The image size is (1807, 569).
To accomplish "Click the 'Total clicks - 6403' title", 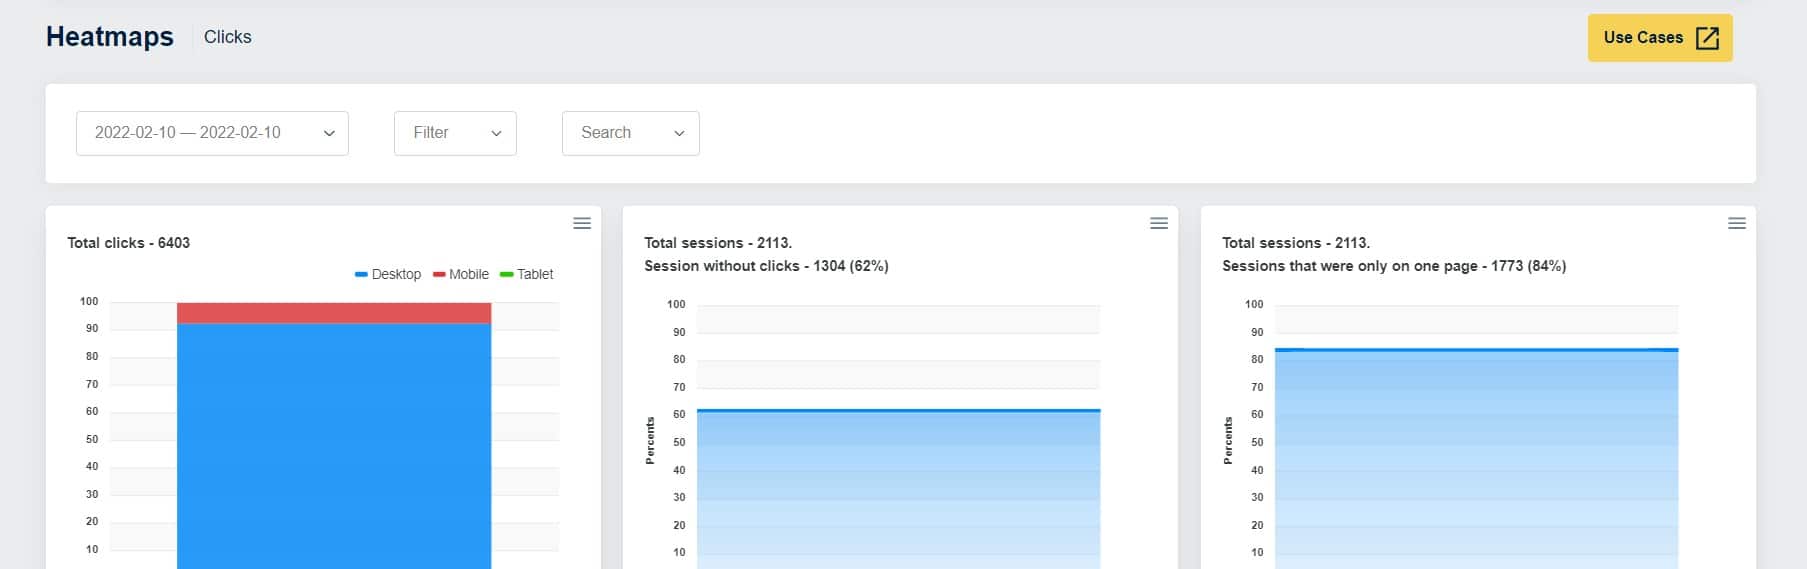I will (x=129, y=243).
